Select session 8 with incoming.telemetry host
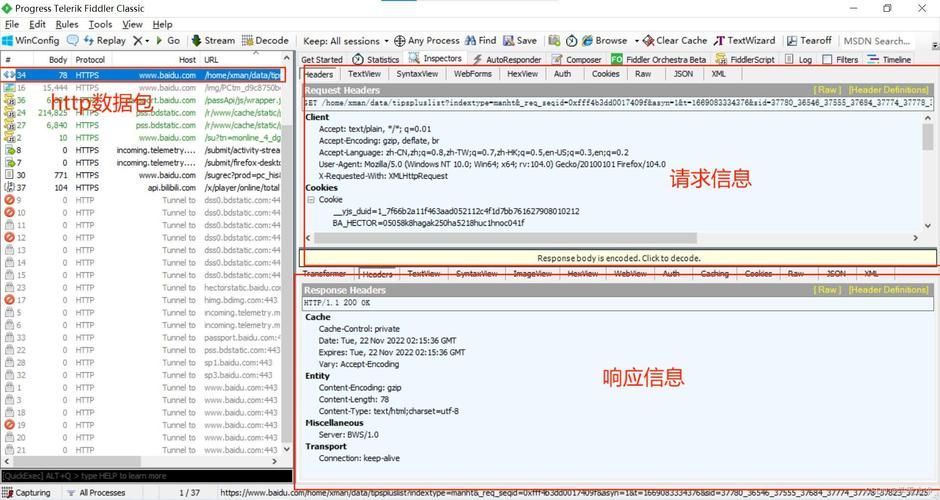940x500 pixels. [144, 150]
